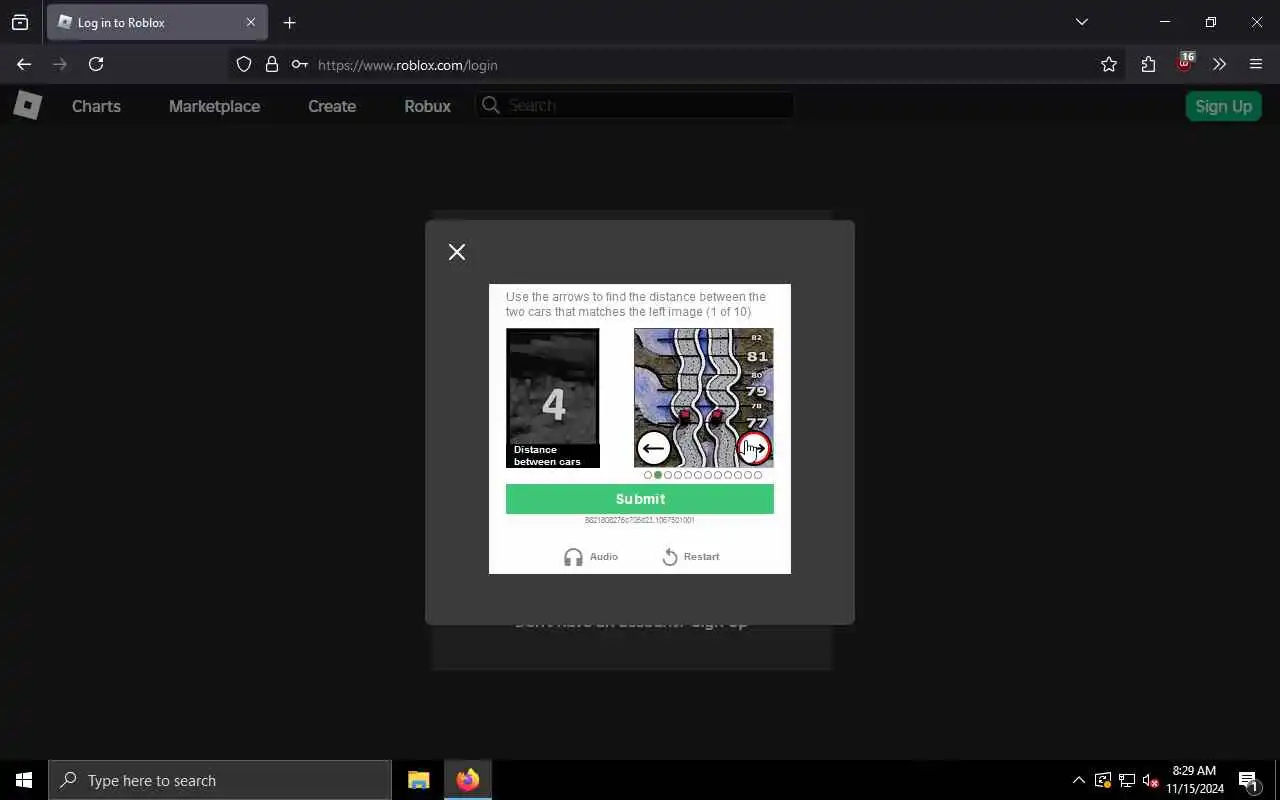Click the update sync tray icon
The height and width of the screenshot is (800, 1280).
1103,780
